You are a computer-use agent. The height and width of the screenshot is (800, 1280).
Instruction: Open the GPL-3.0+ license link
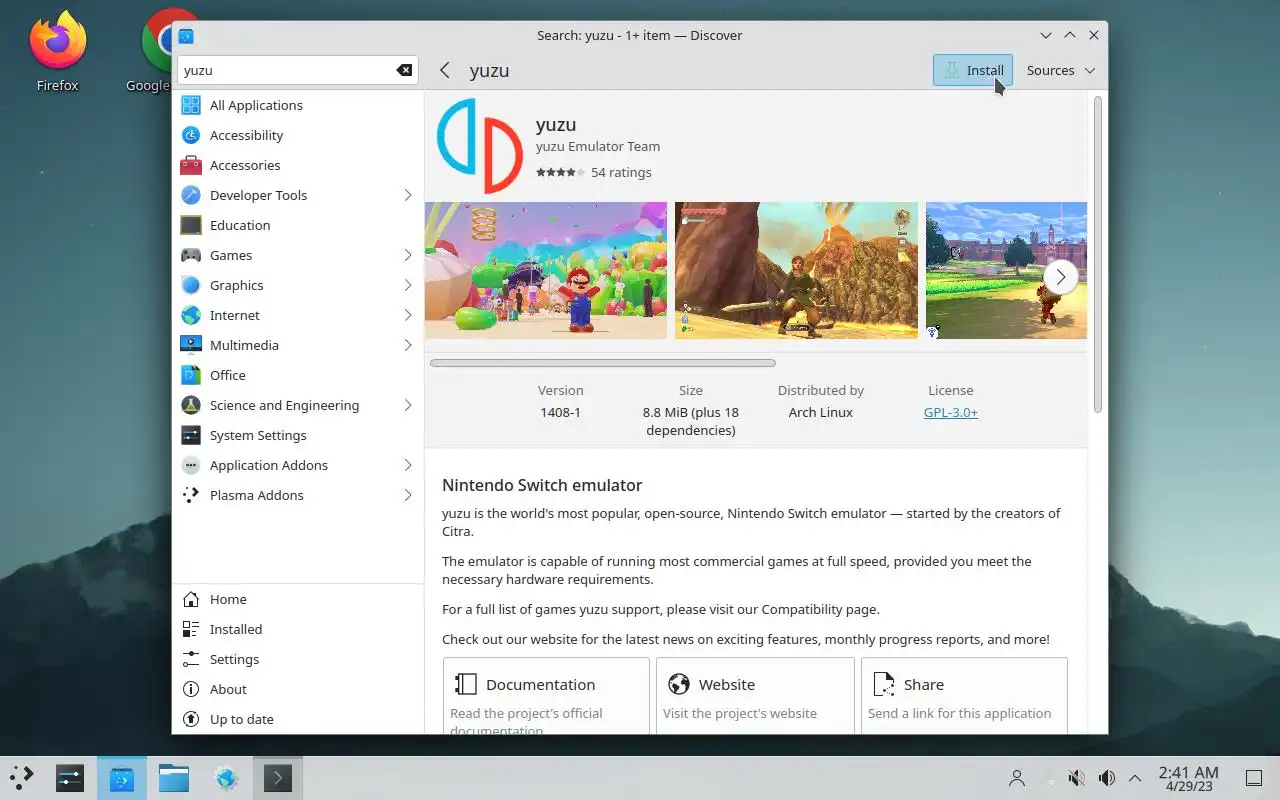coord(951,412)
